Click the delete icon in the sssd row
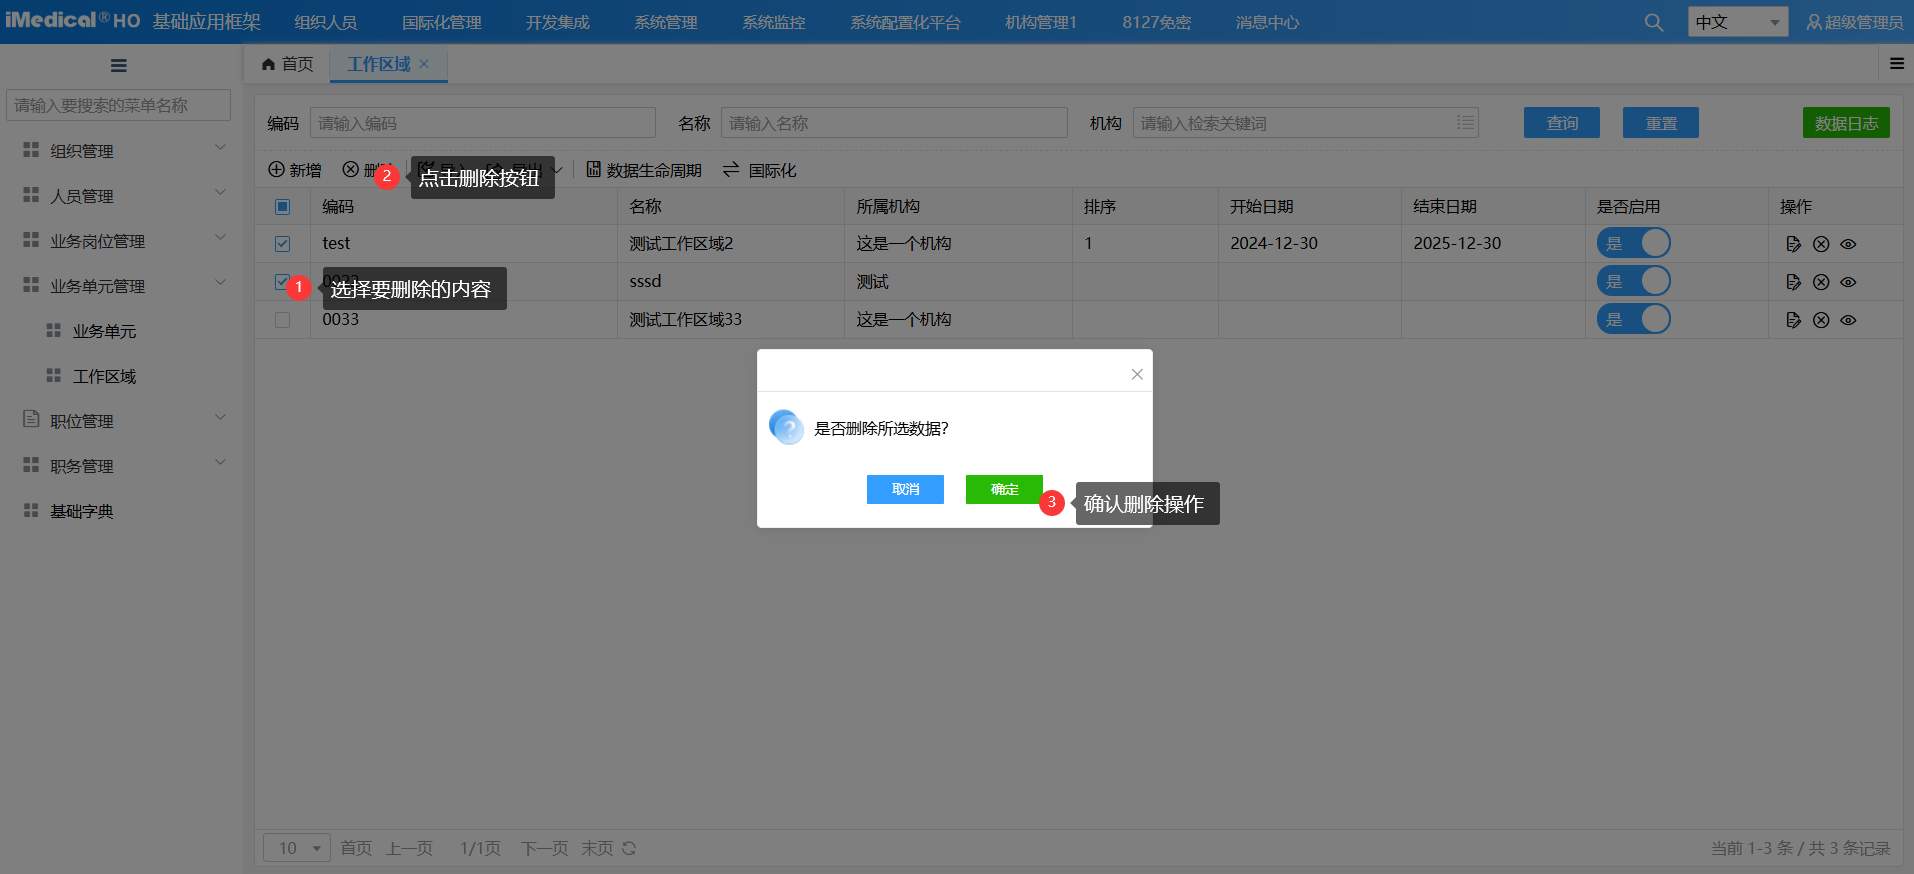The width and height of the screenshot is (1914, 874). click(x=1821, y=282)
